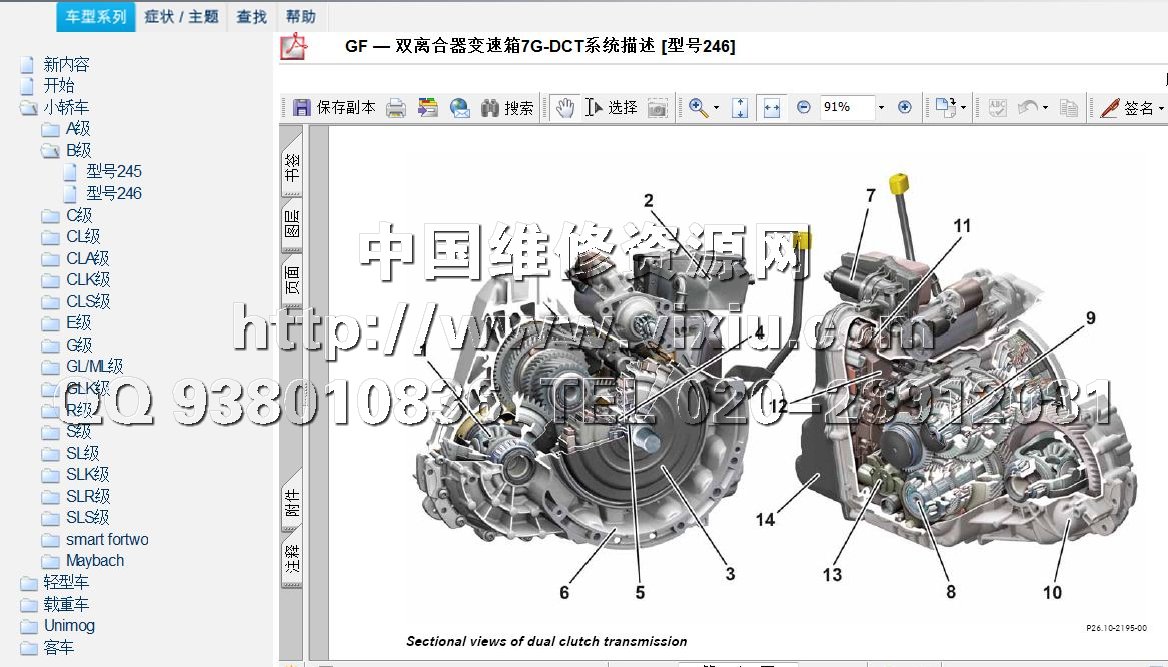Toggle fit width page view
The height and width of the screenshot is (667, 1168).
point(771,108)
